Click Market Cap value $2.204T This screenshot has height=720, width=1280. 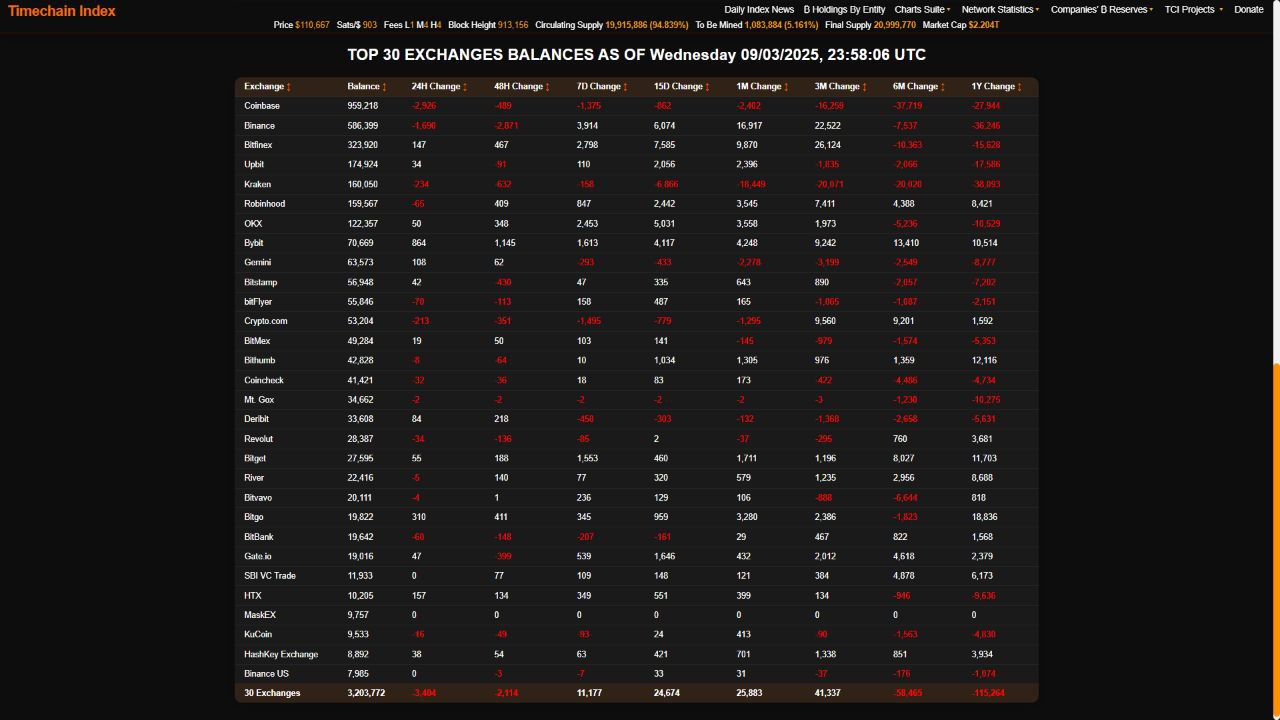pos(984,25)
